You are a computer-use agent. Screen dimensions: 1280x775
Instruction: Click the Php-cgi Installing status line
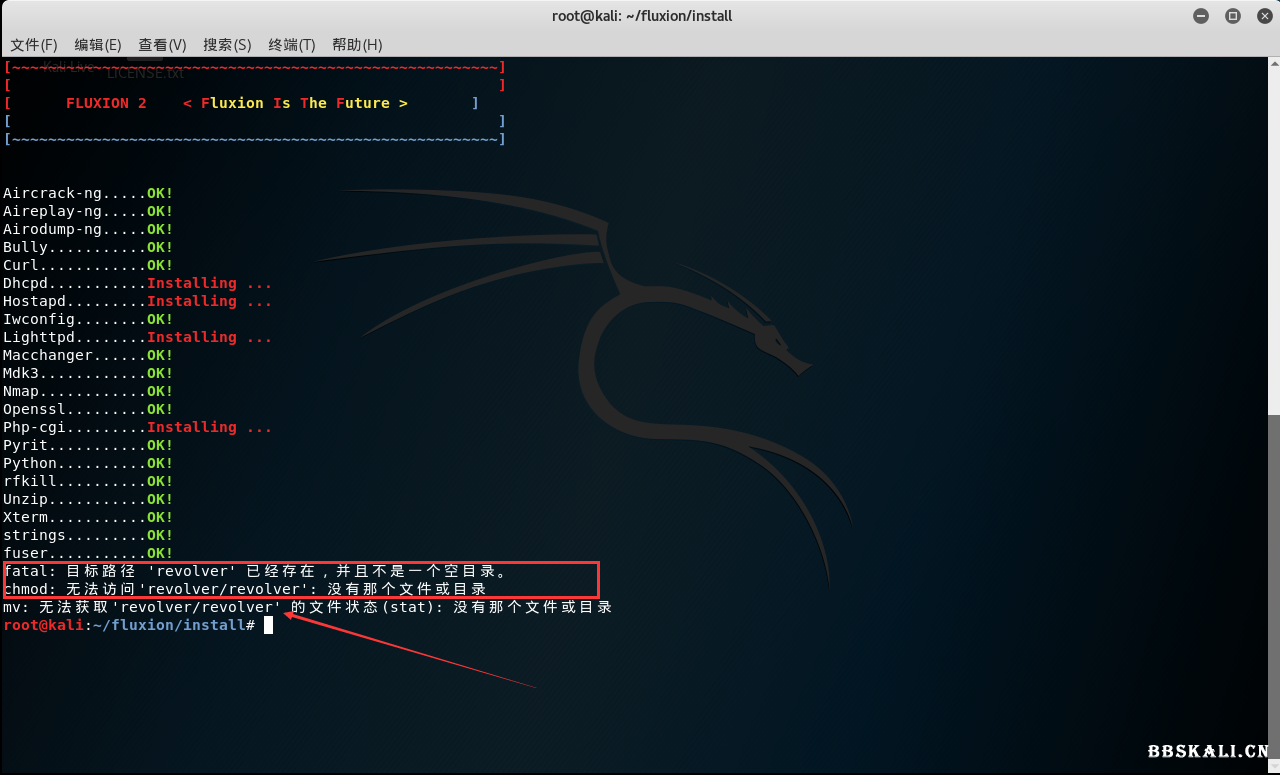pos(137,427)
